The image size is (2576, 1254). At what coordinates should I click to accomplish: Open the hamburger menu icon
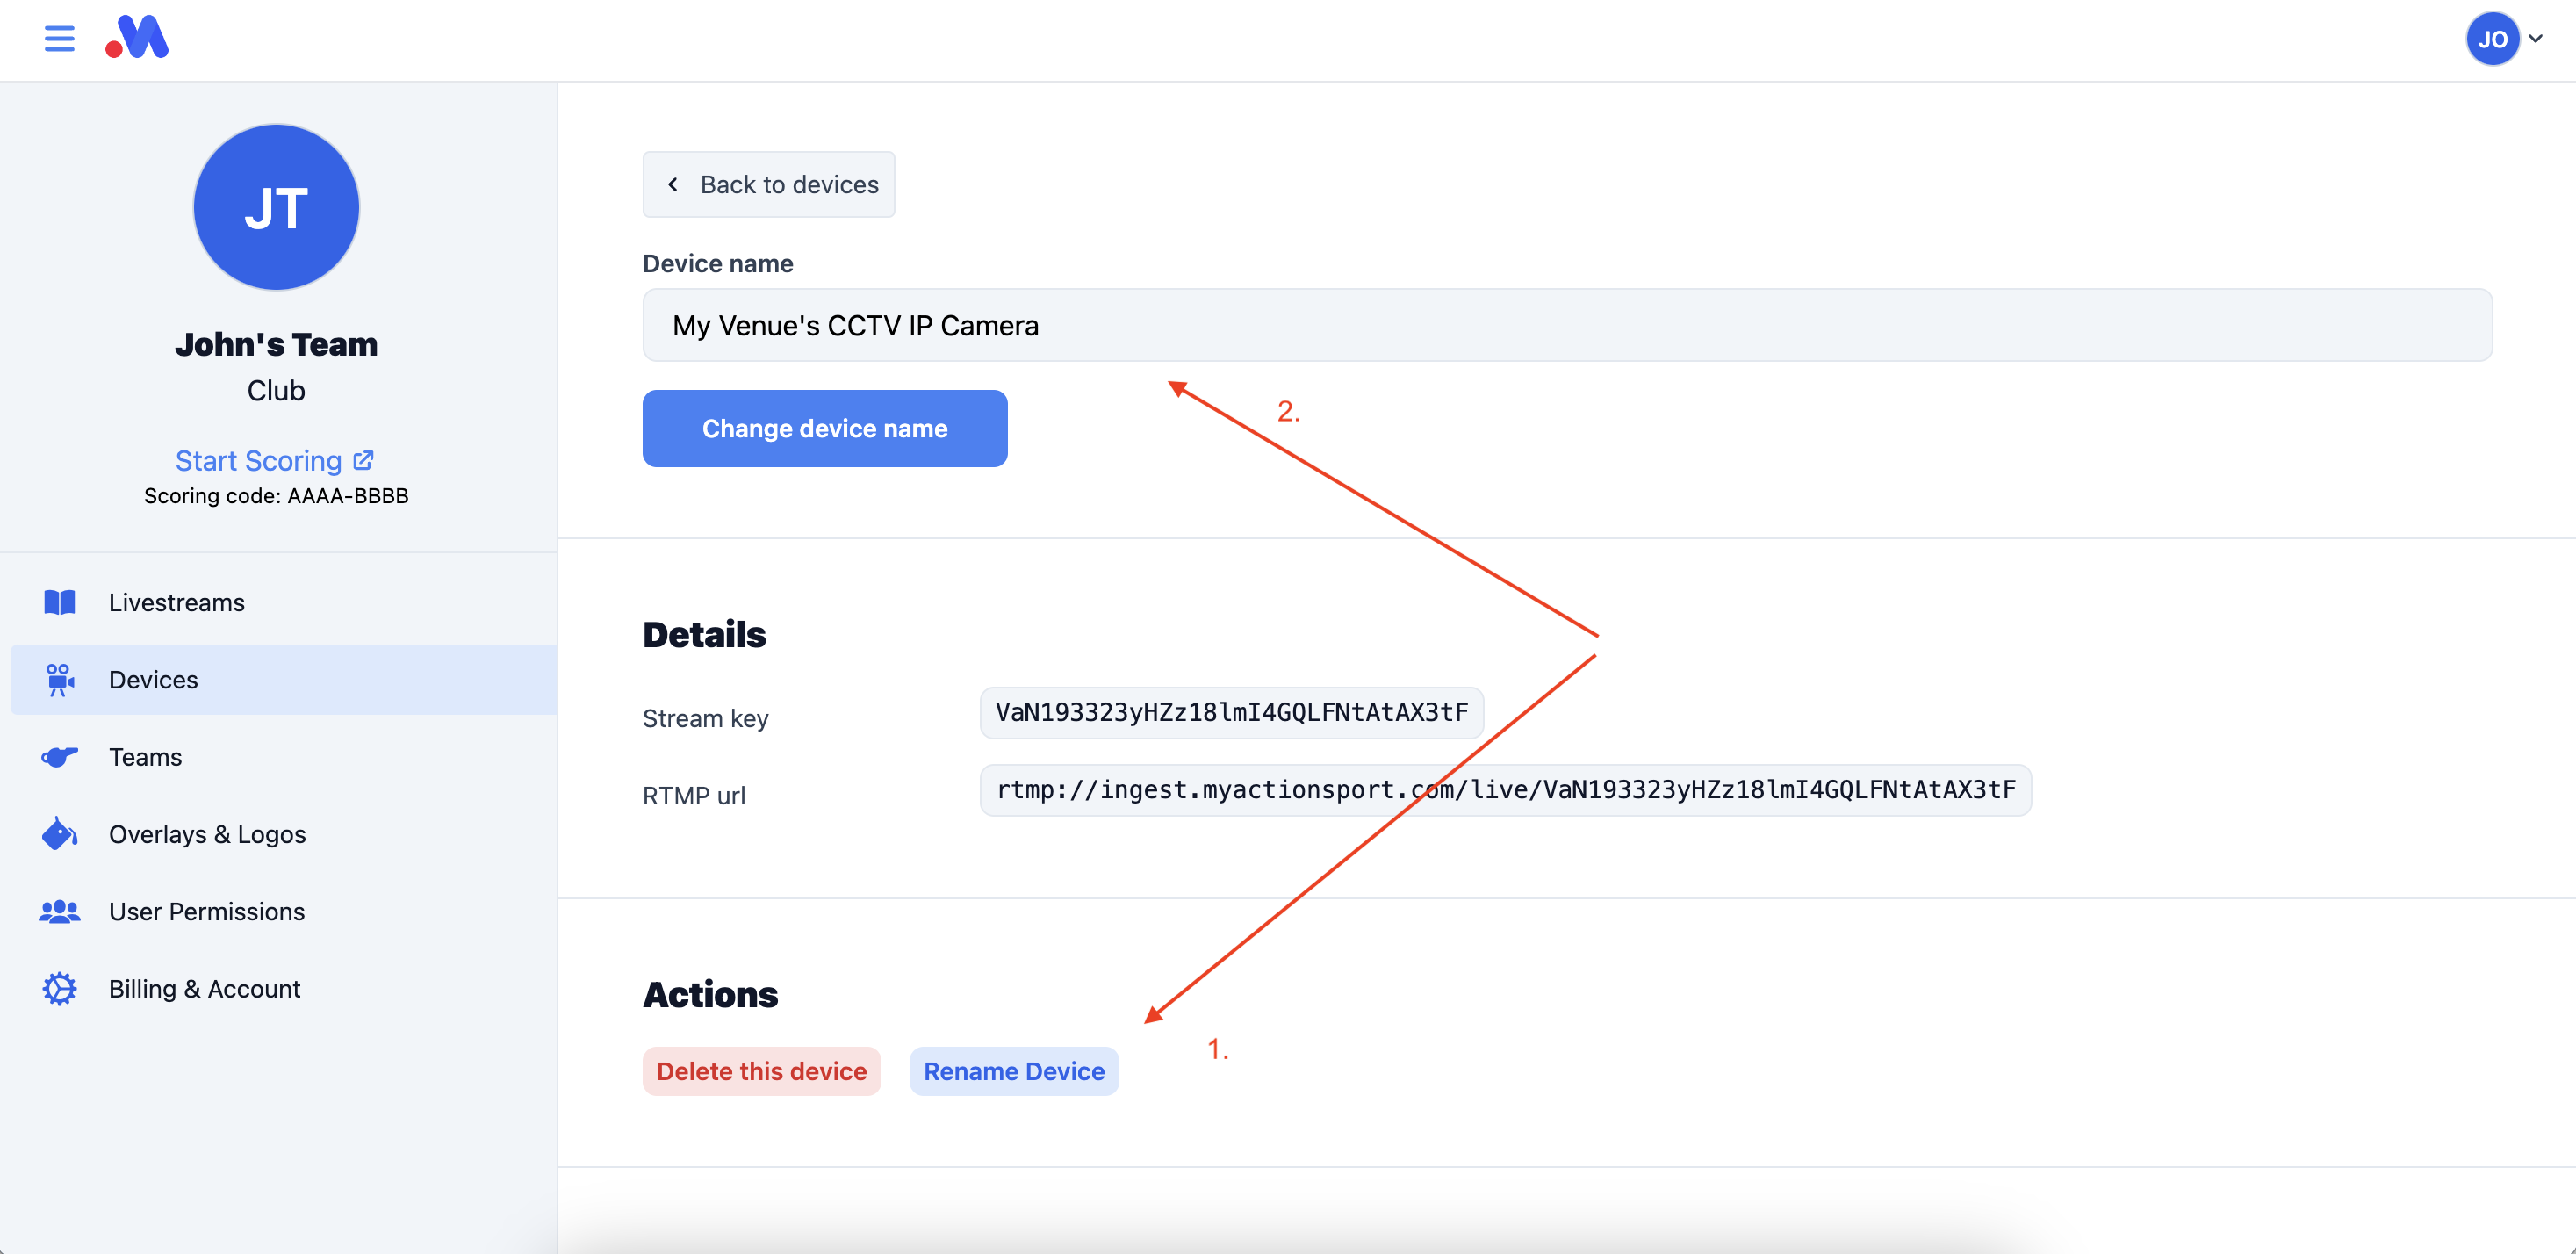pyautogui.click(x=59, y=39)
